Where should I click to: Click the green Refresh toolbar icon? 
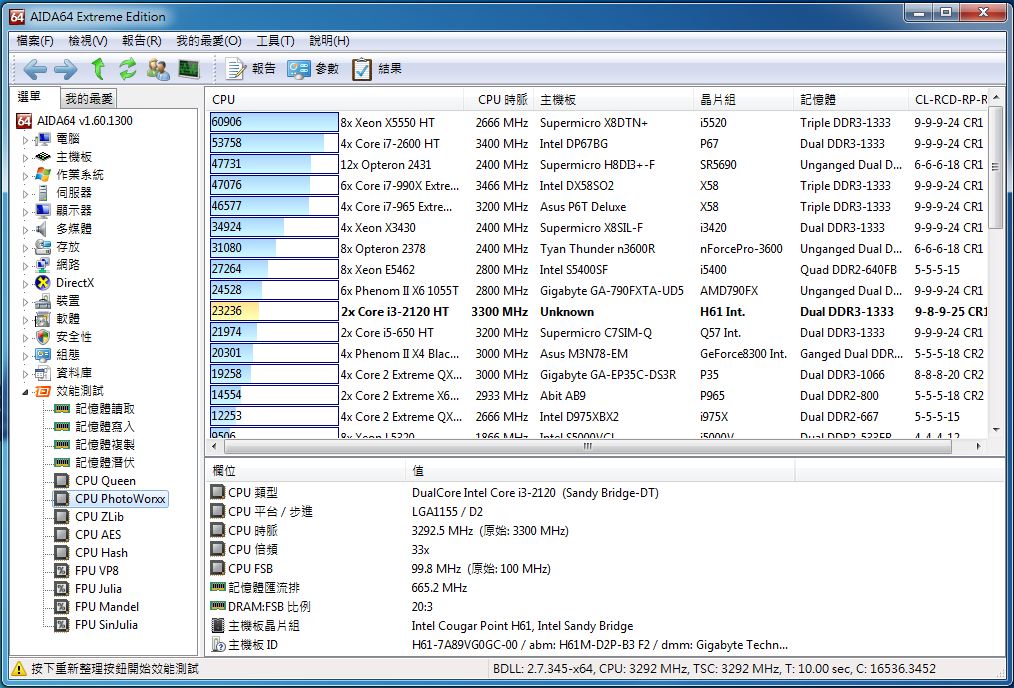[127, 69]
